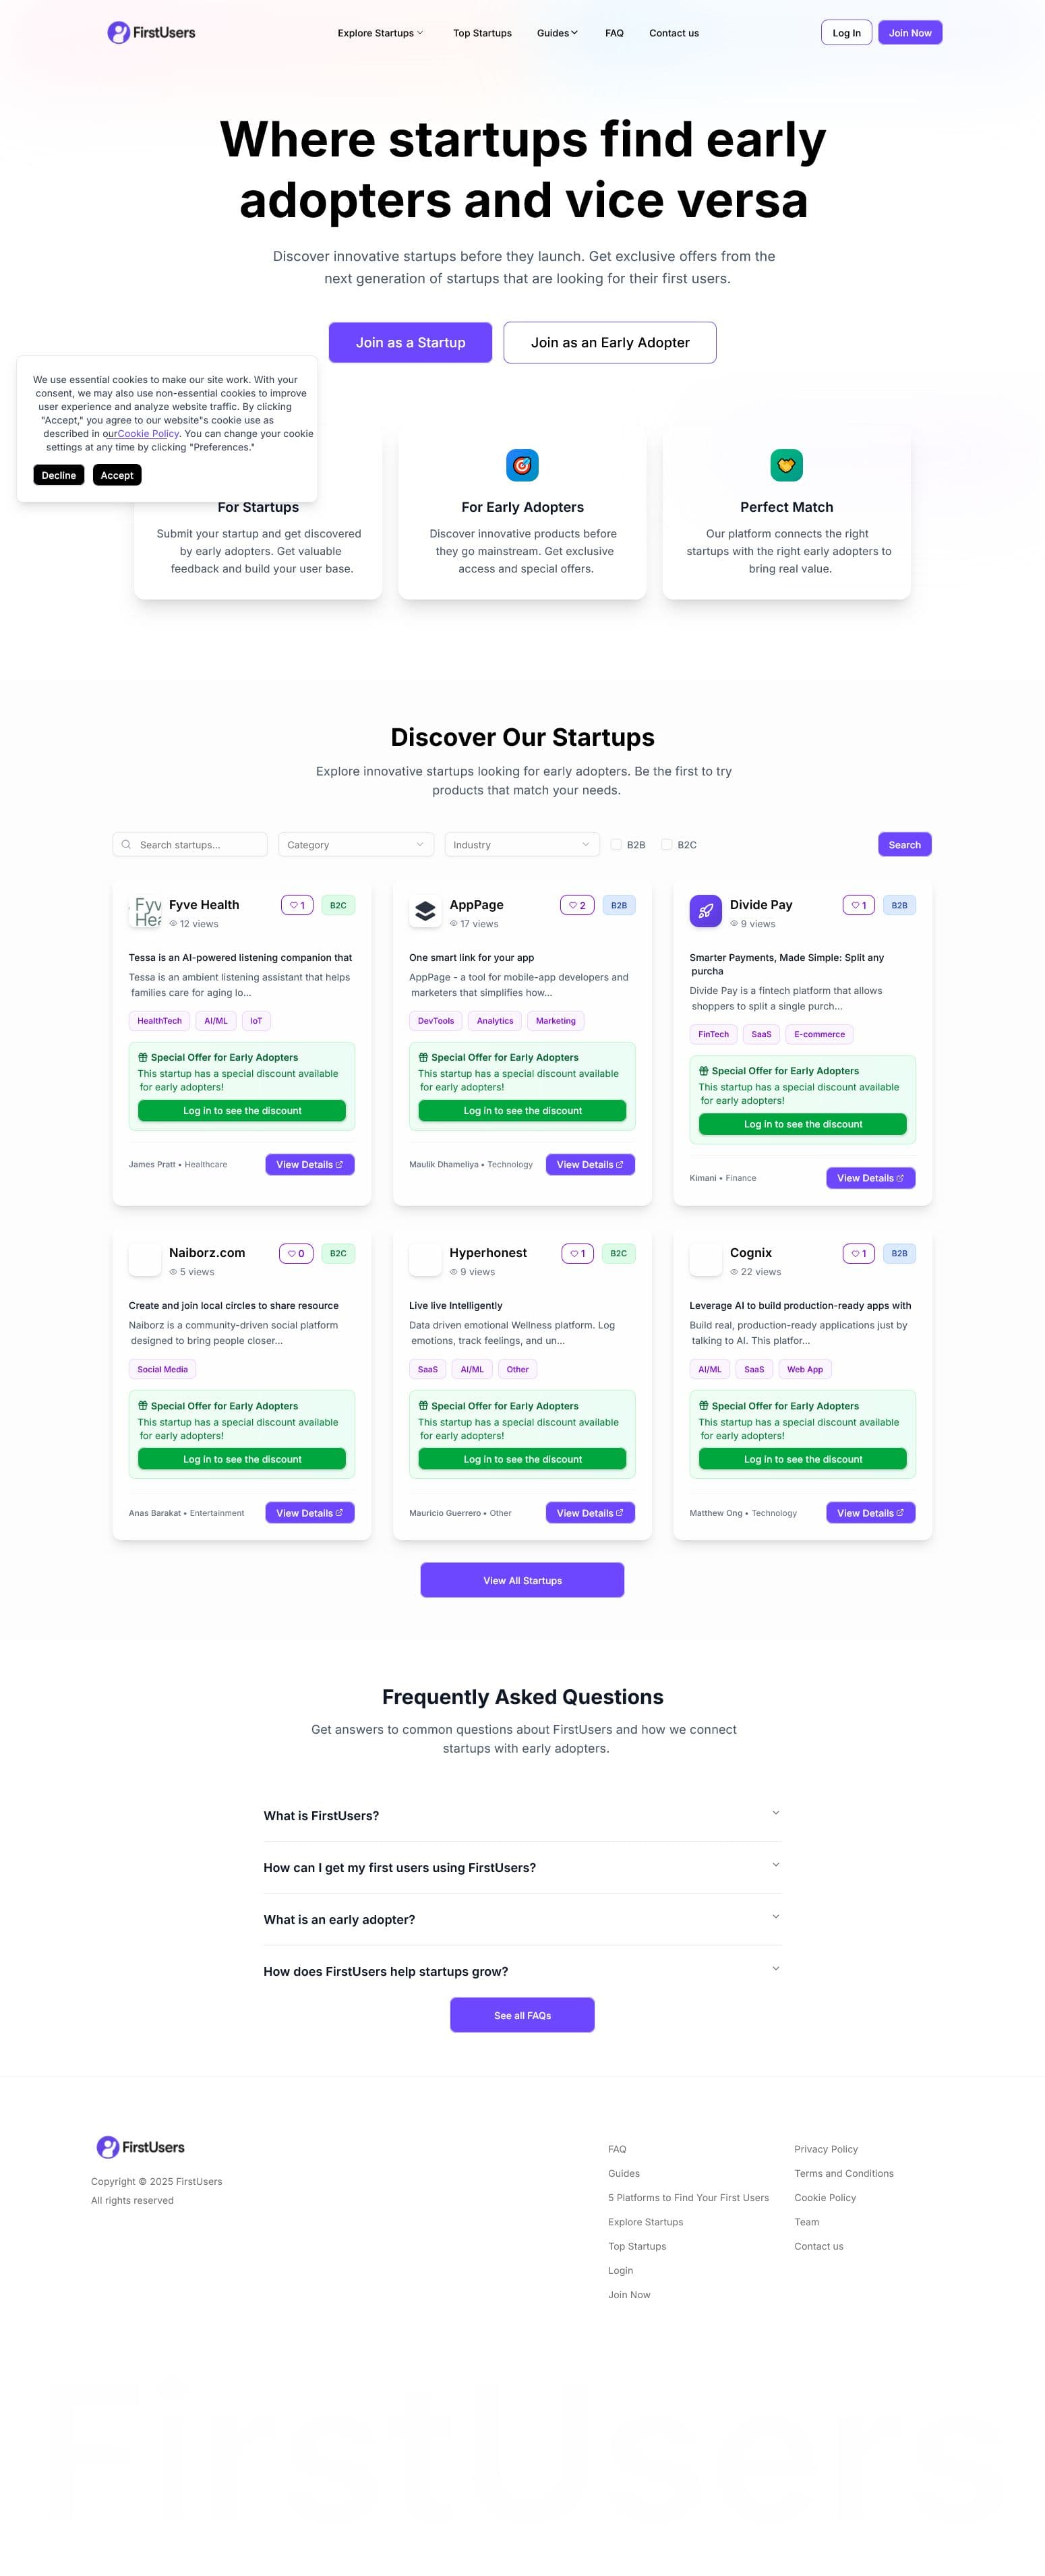The width and height of the screenshot is (1045, 2576).
Task: Accept the cookie consent
Action: [x=116, y=475]
